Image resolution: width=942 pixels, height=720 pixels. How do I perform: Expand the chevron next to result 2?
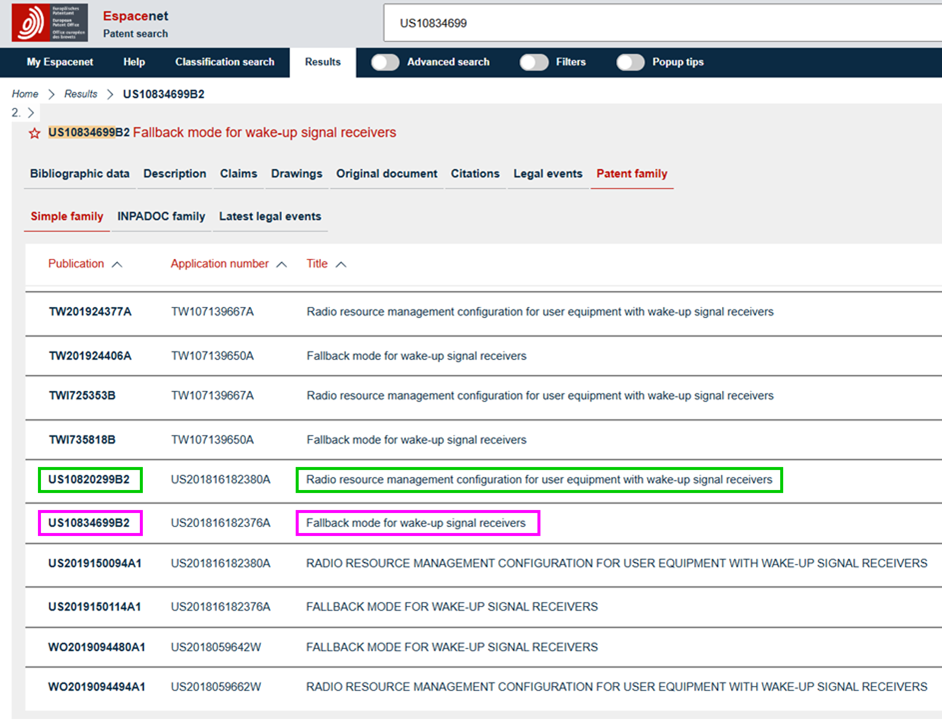pos(31,113)
